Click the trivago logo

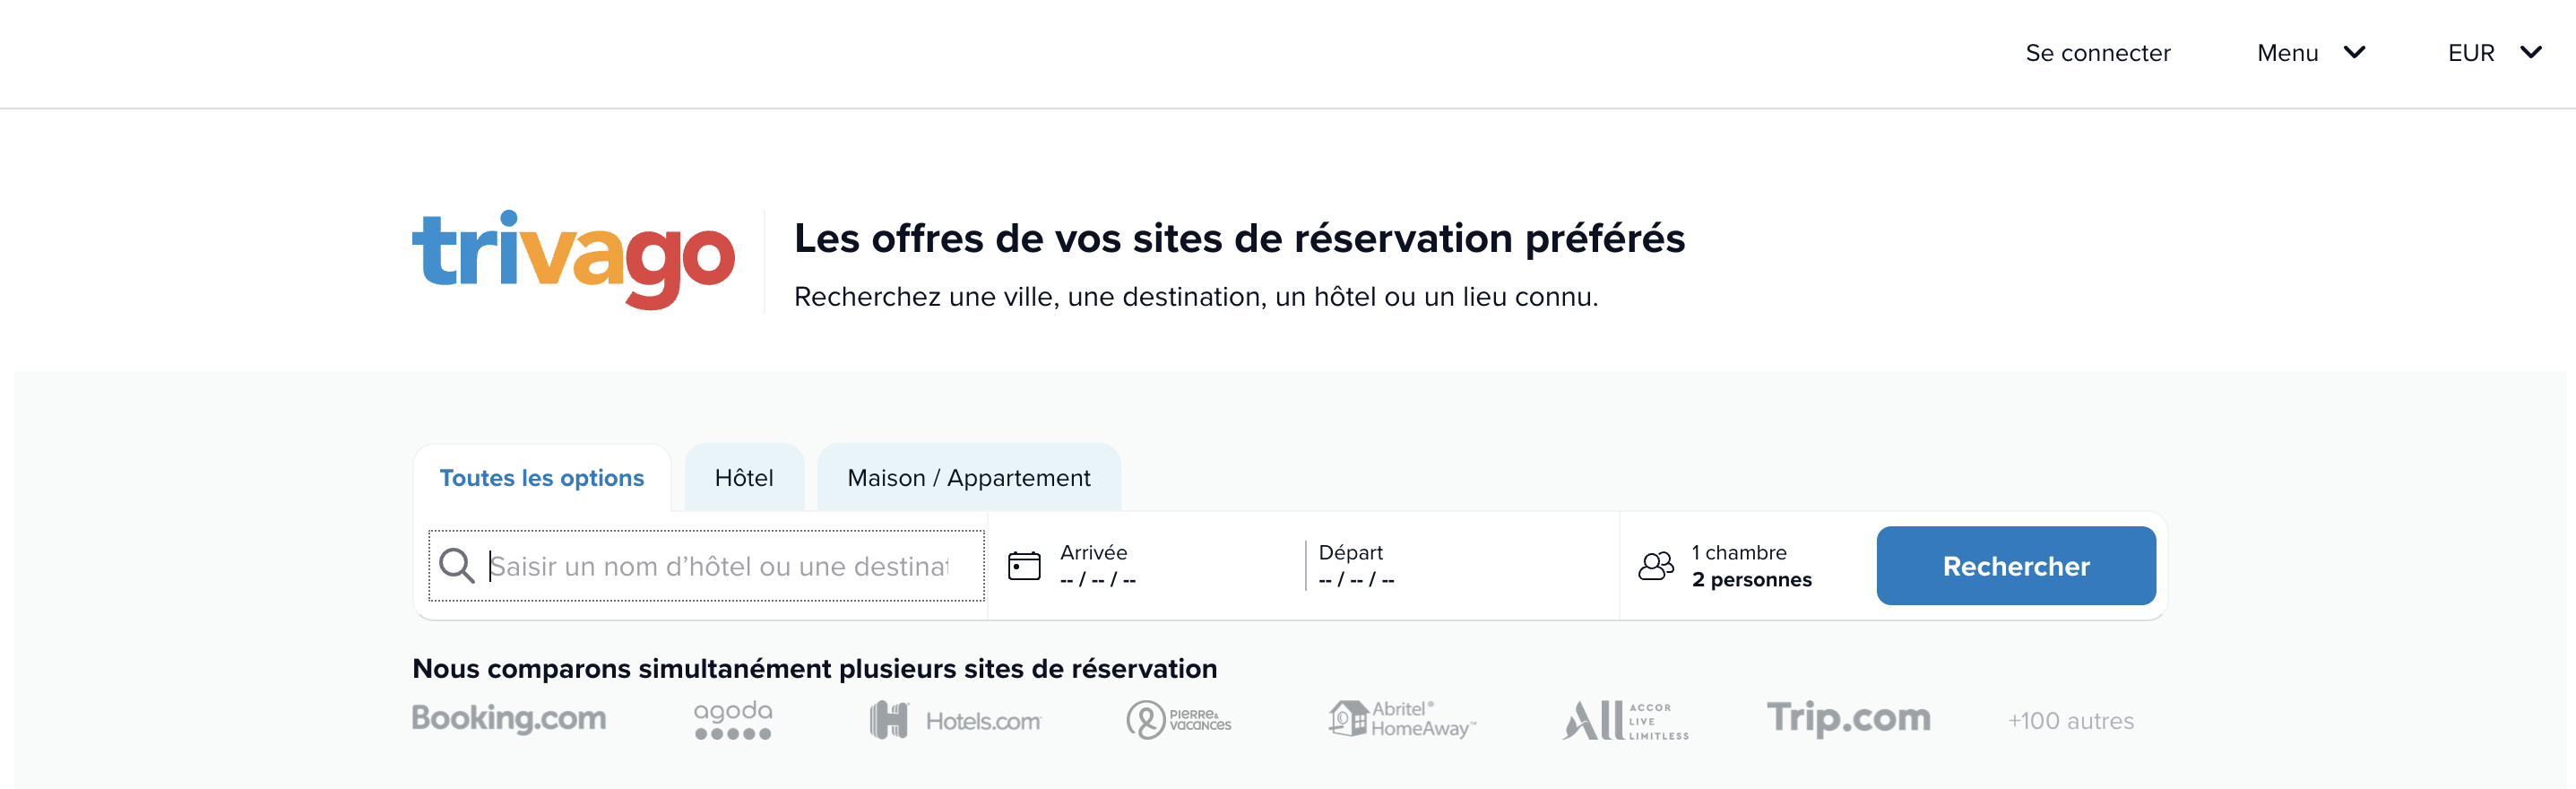pos(573,259)
